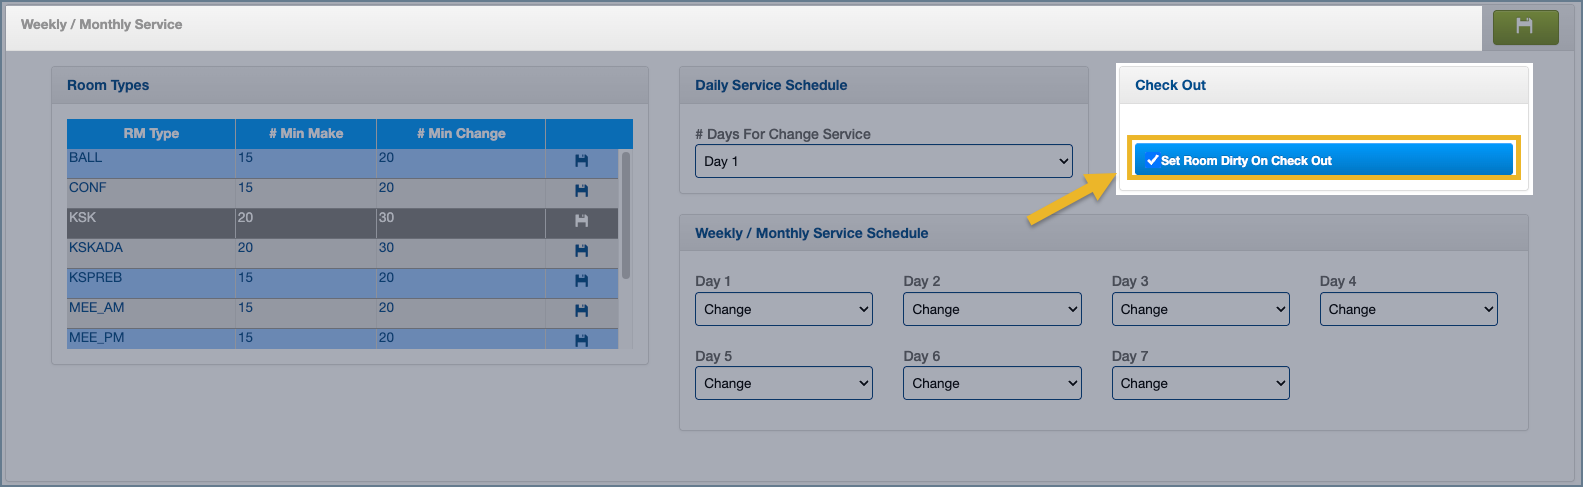The image size is (1583, 487).
Task: Click the RM Type column header
Action: point(151,133)
